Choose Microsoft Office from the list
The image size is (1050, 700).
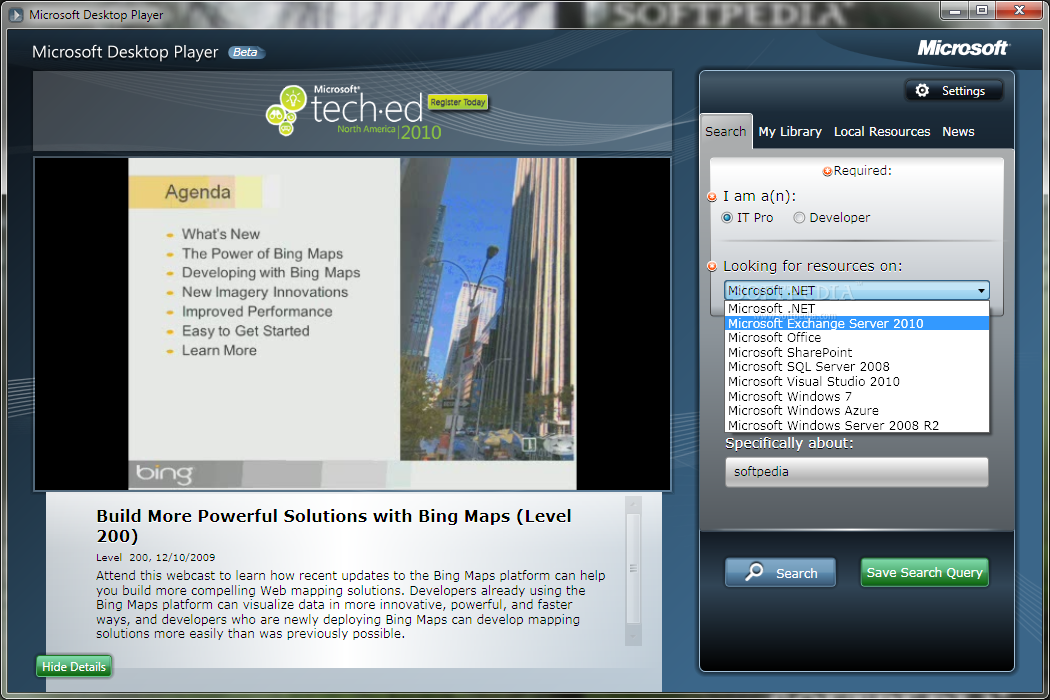(856, 338)
